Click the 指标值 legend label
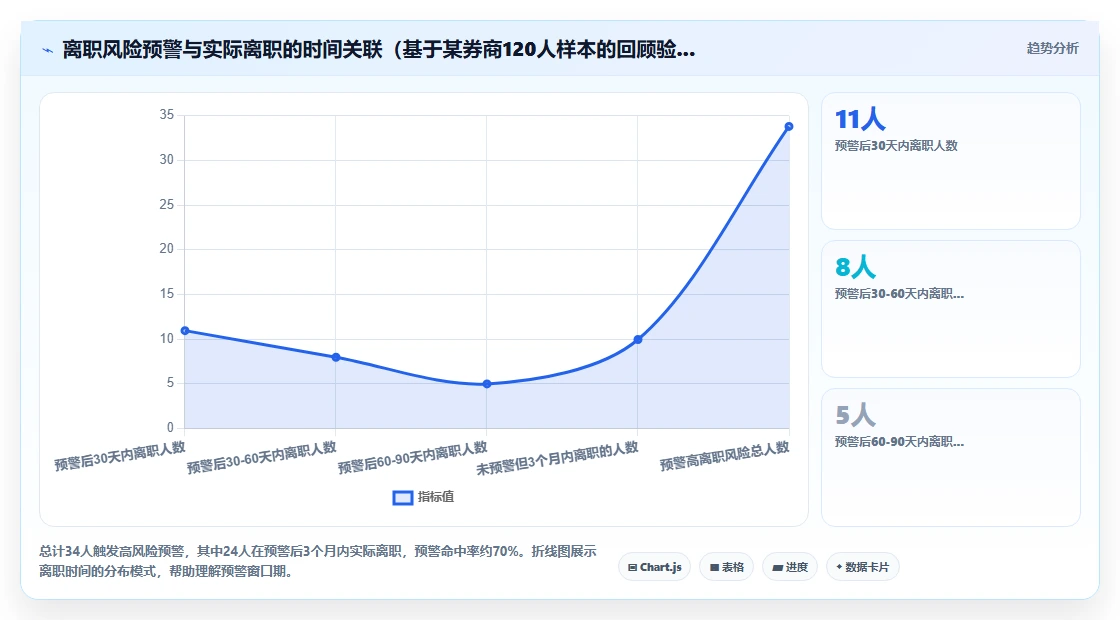 point(436,496)
